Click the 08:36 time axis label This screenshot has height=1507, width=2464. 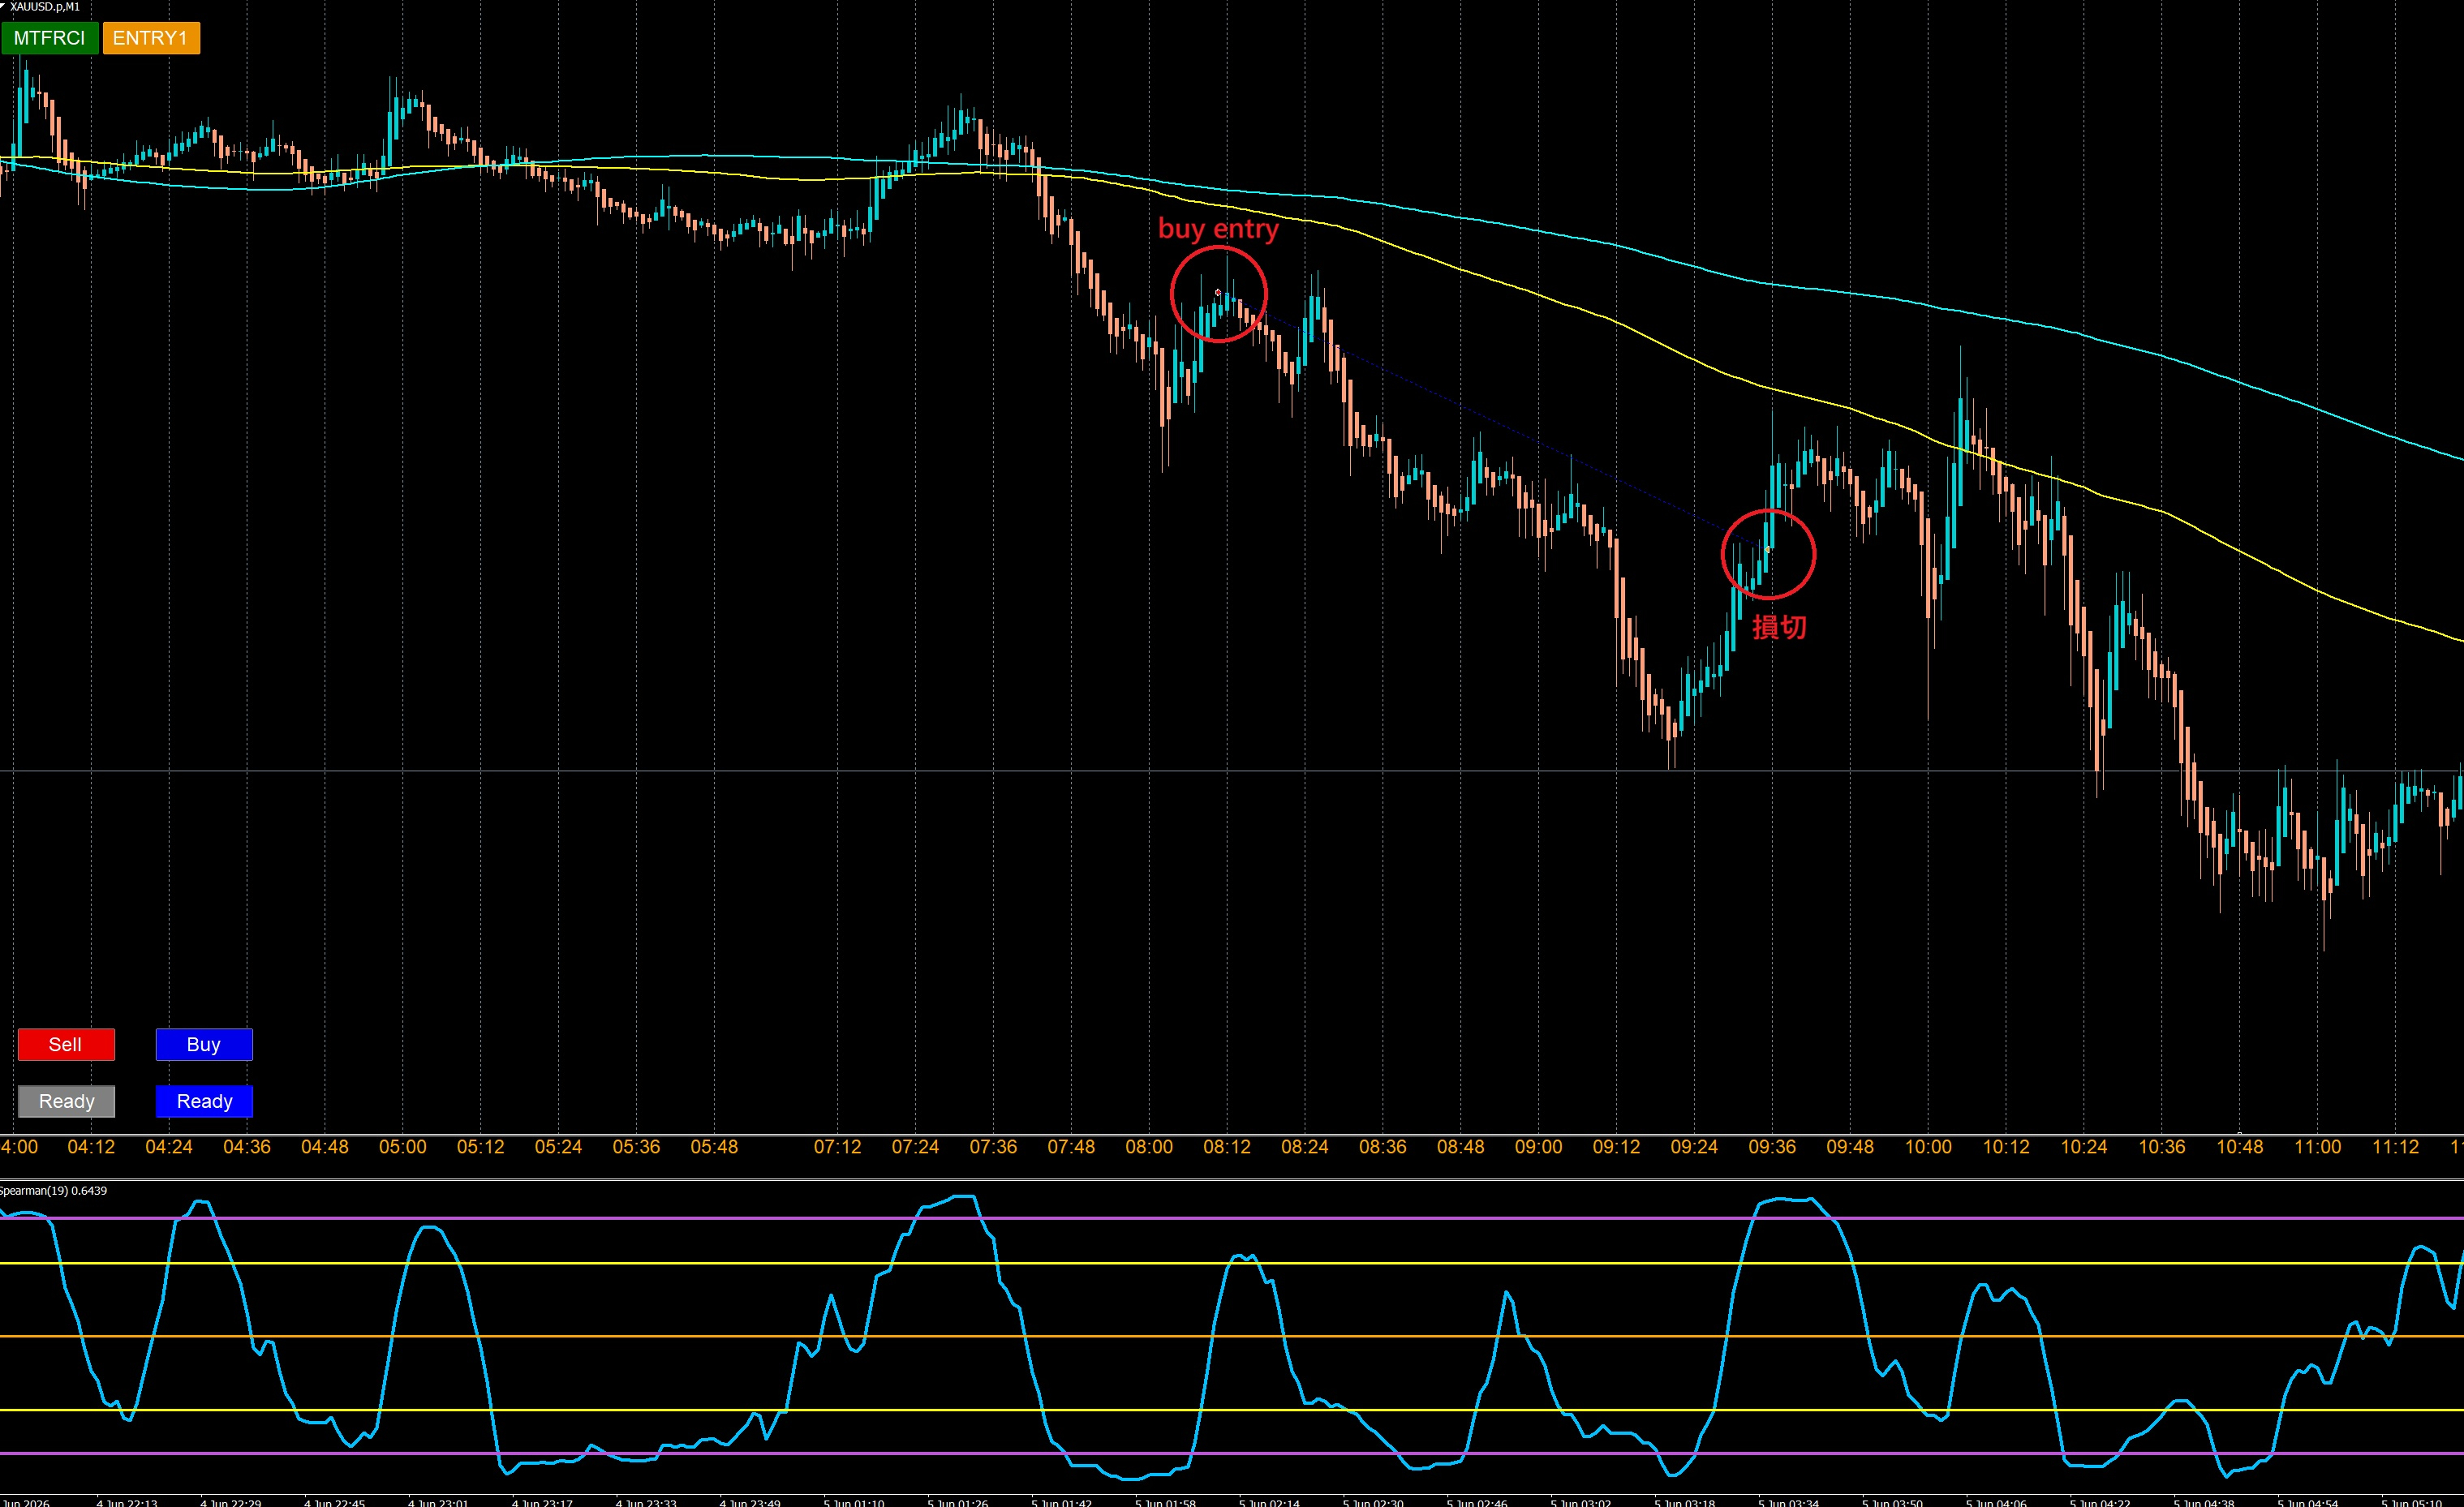1383,1147
